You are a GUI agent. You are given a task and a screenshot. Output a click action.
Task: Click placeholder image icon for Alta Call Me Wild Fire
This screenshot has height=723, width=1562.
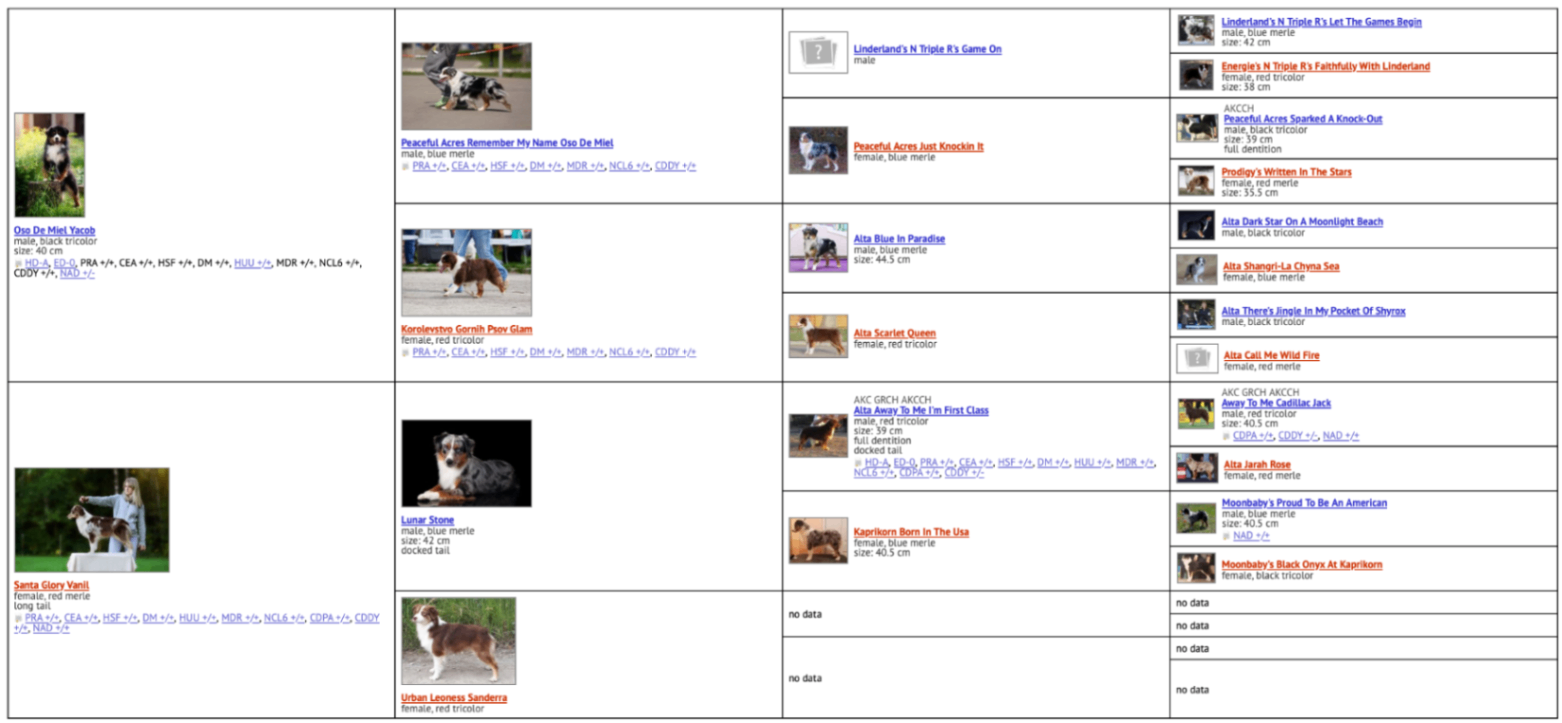(x=1197, y=358)
